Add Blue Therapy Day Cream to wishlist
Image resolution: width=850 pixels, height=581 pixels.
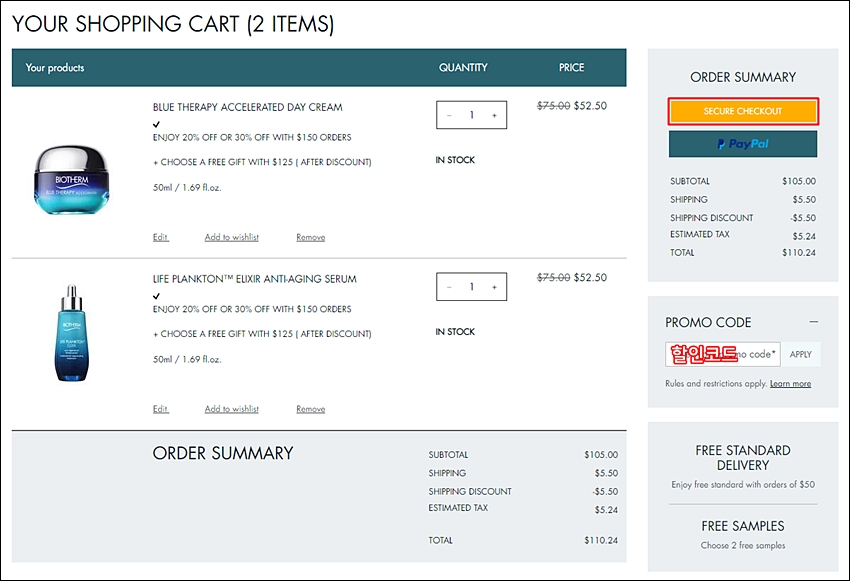(x=231, y=237)
